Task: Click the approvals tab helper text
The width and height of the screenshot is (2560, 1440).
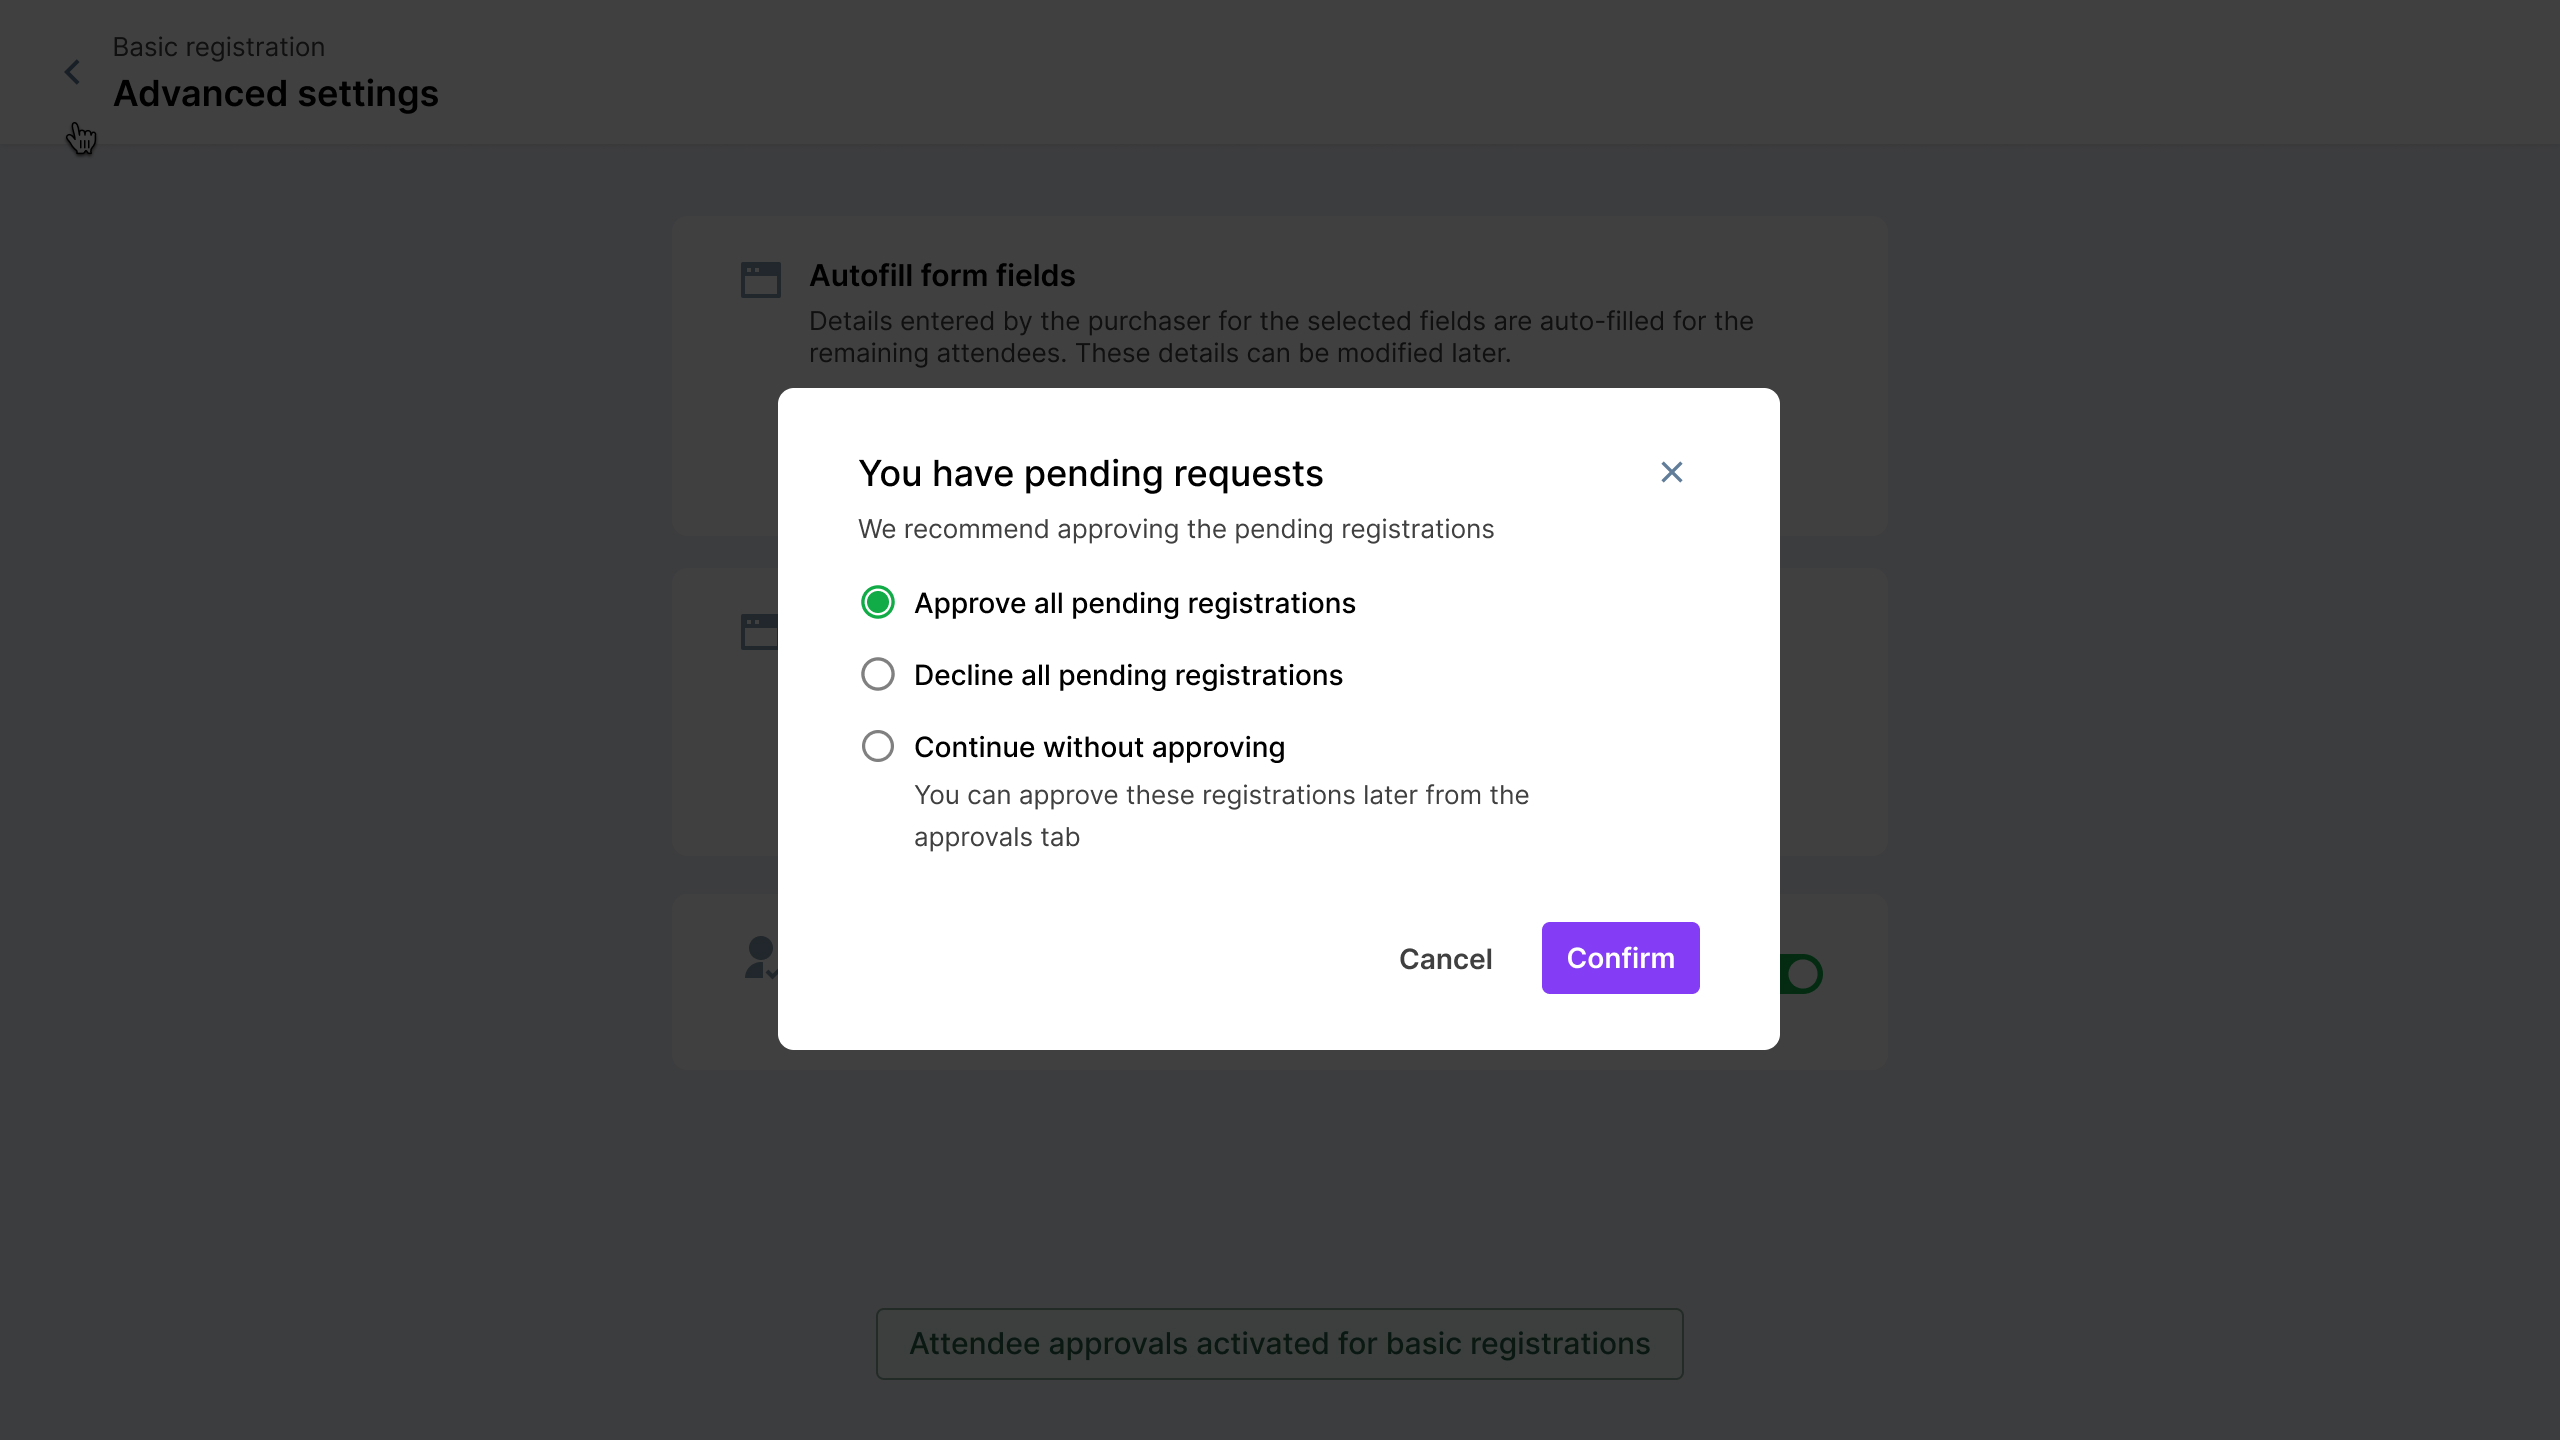Action: point(1221,815)
